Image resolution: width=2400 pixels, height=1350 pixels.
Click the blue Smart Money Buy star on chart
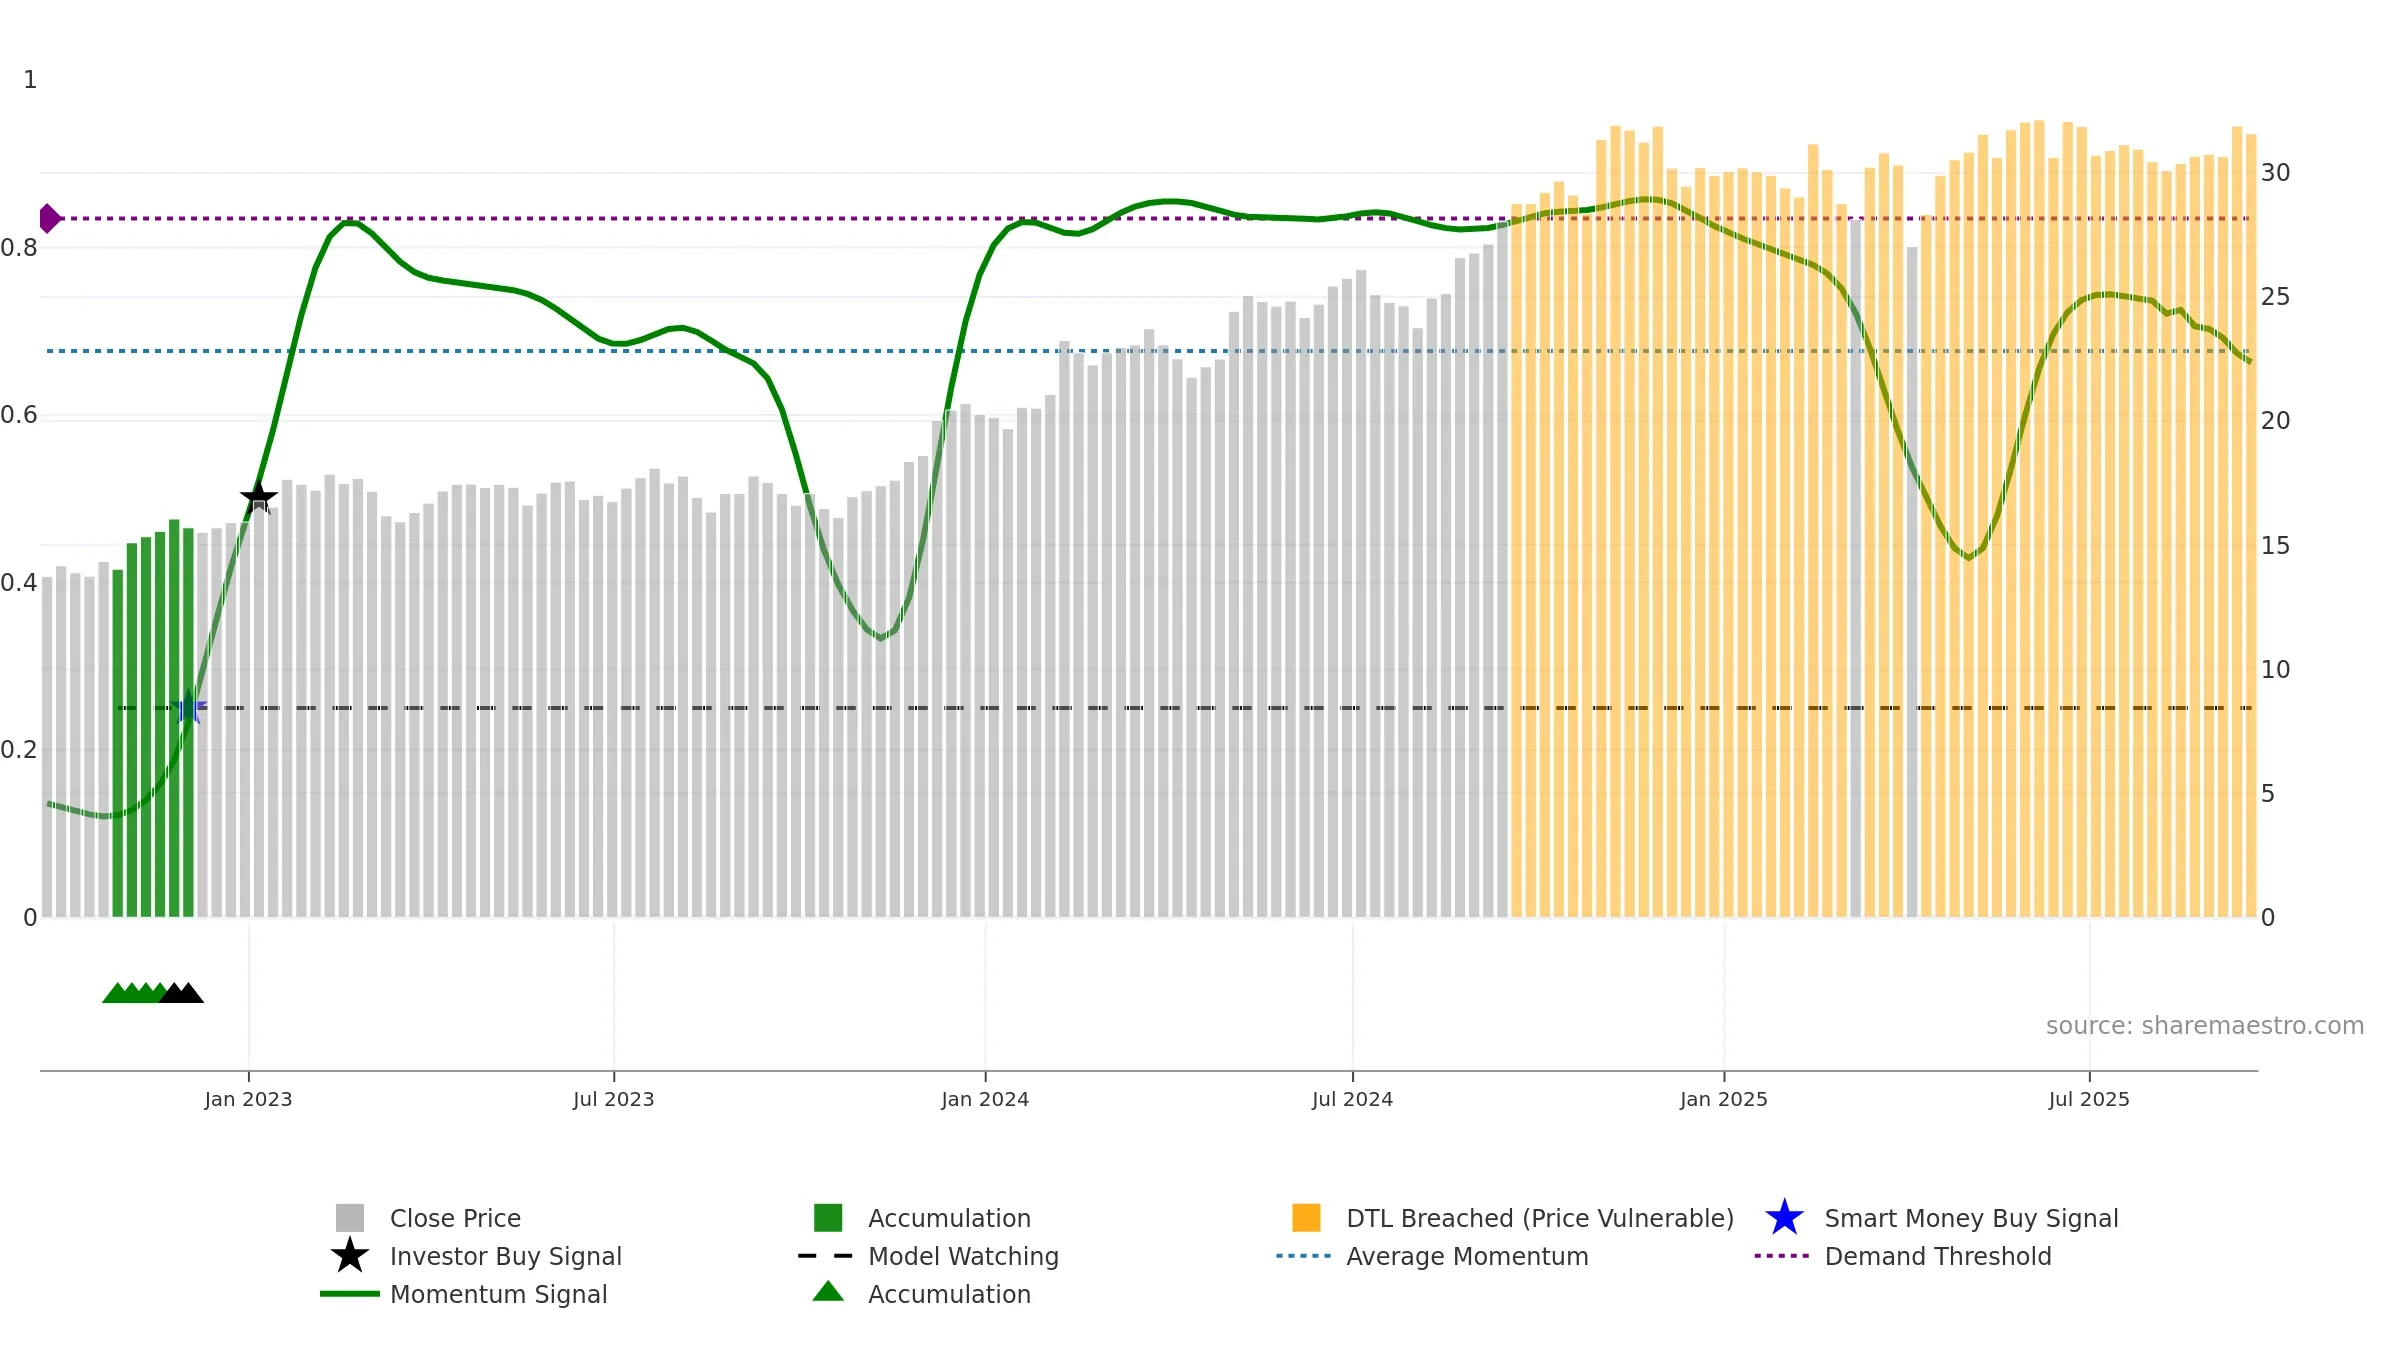click(188, 707)
